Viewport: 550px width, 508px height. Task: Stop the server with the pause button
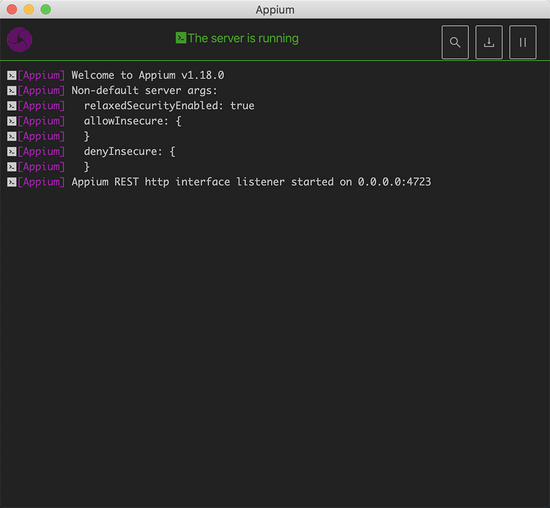523,42
